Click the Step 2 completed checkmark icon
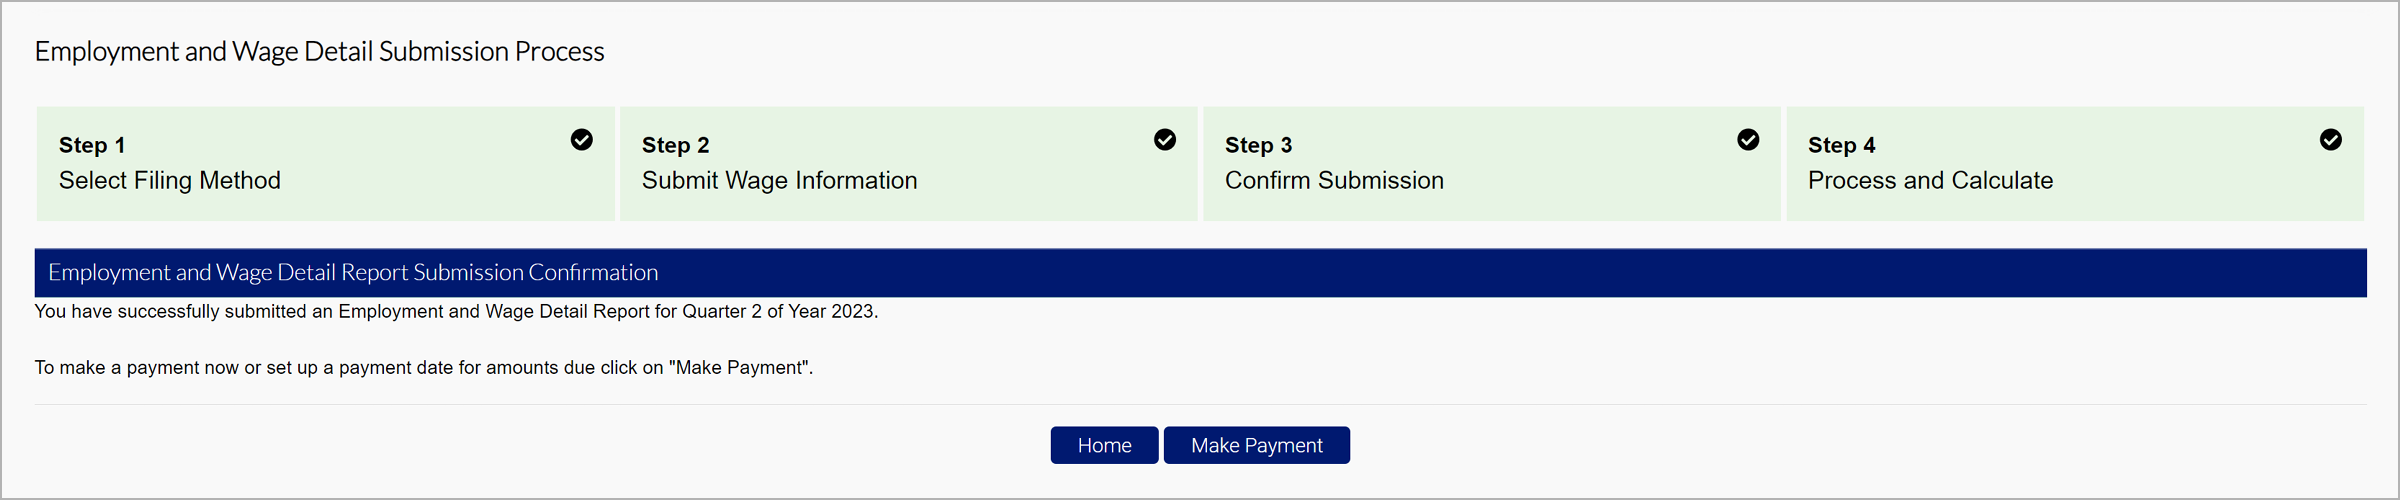 pos(1164,140)
